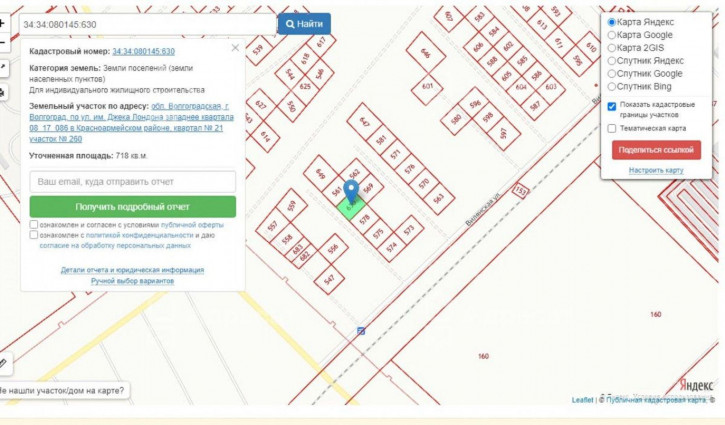Click the 153 road marker label
The height and width of the screenshot is (425, 725).
click(x=521, y=190)
